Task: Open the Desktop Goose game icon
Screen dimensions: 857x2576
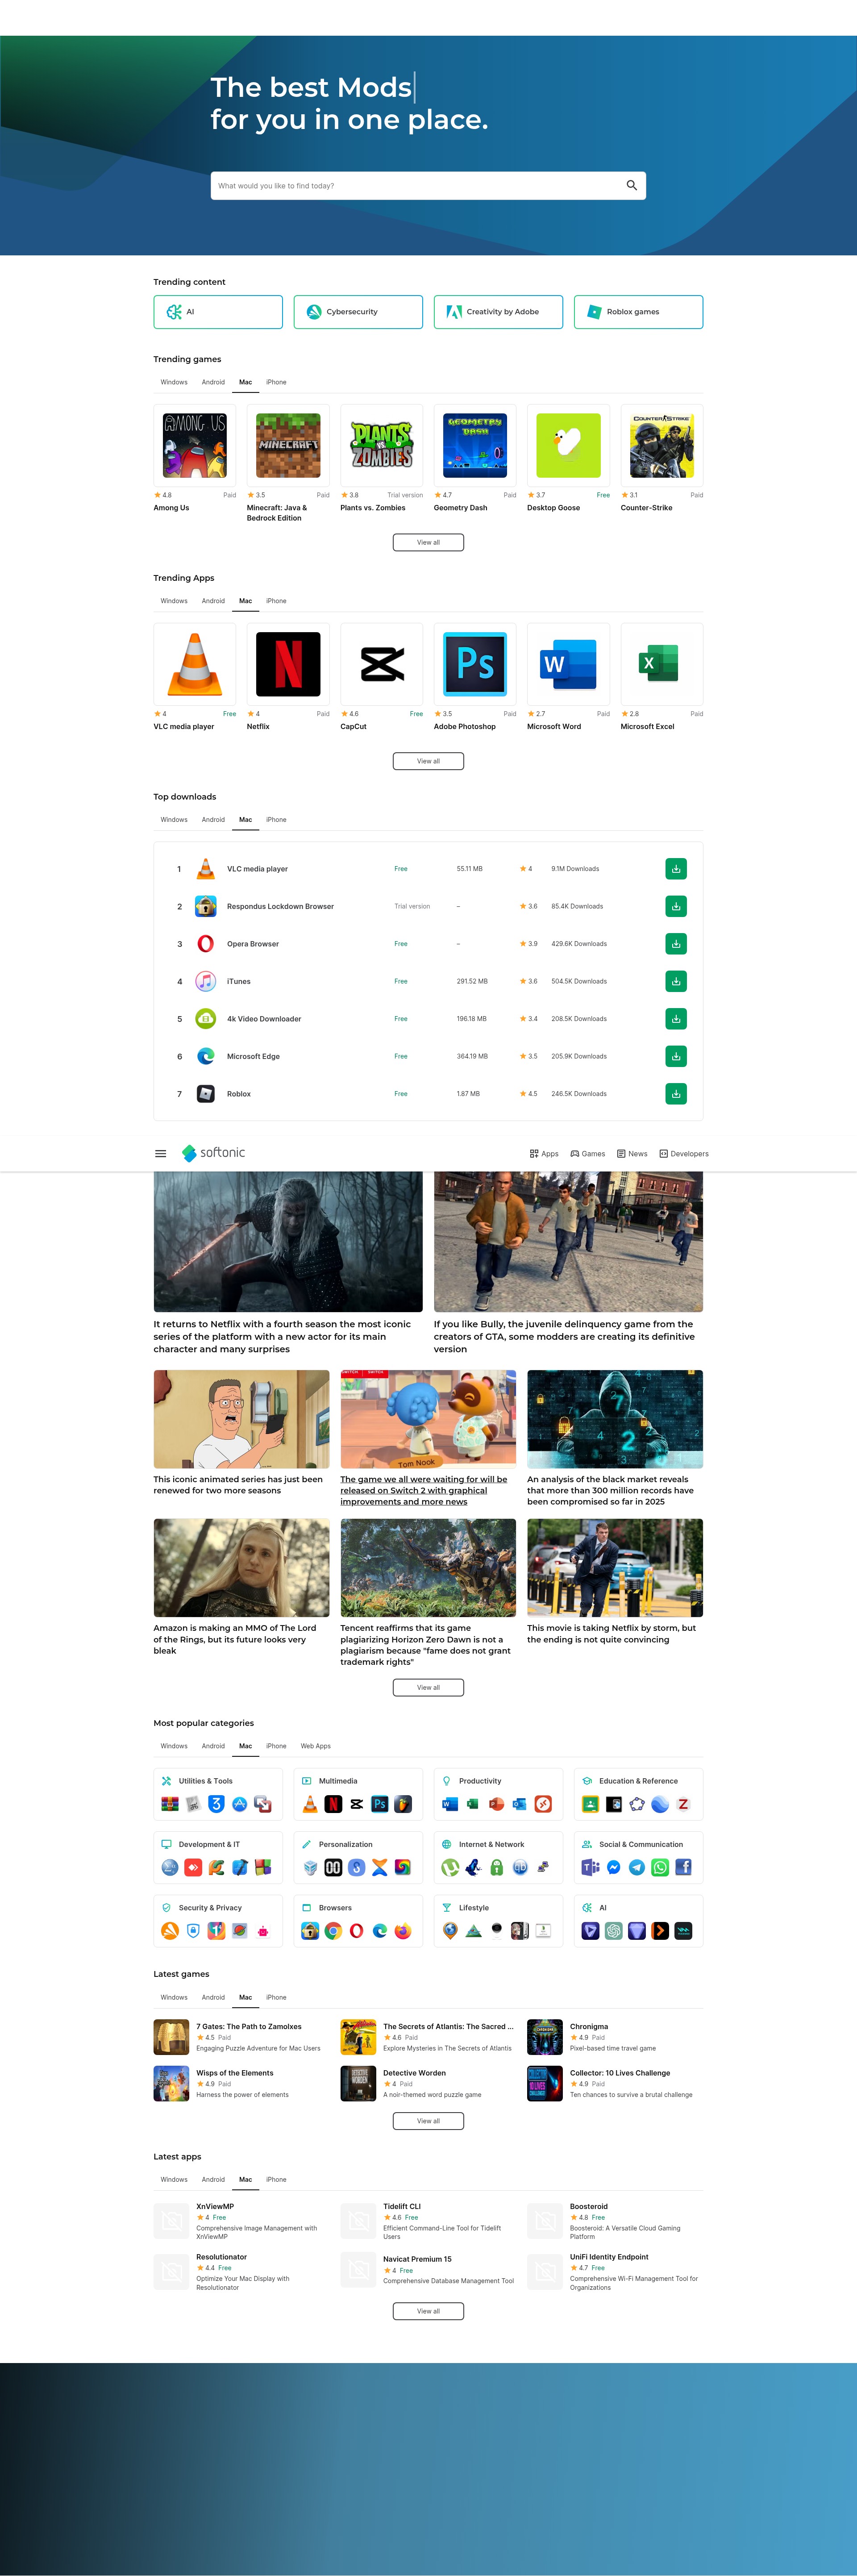Action: point(568,445)
